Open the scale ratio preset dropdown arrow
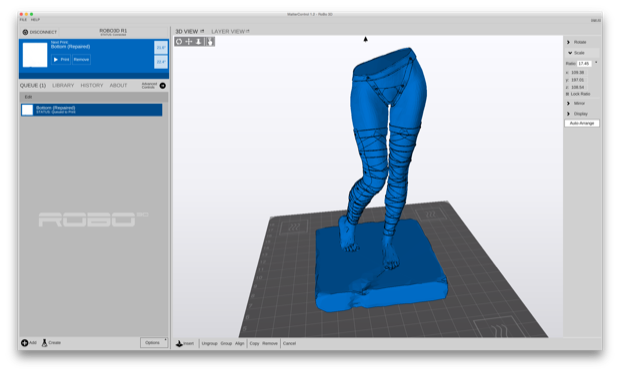 [x=596, y=63]
